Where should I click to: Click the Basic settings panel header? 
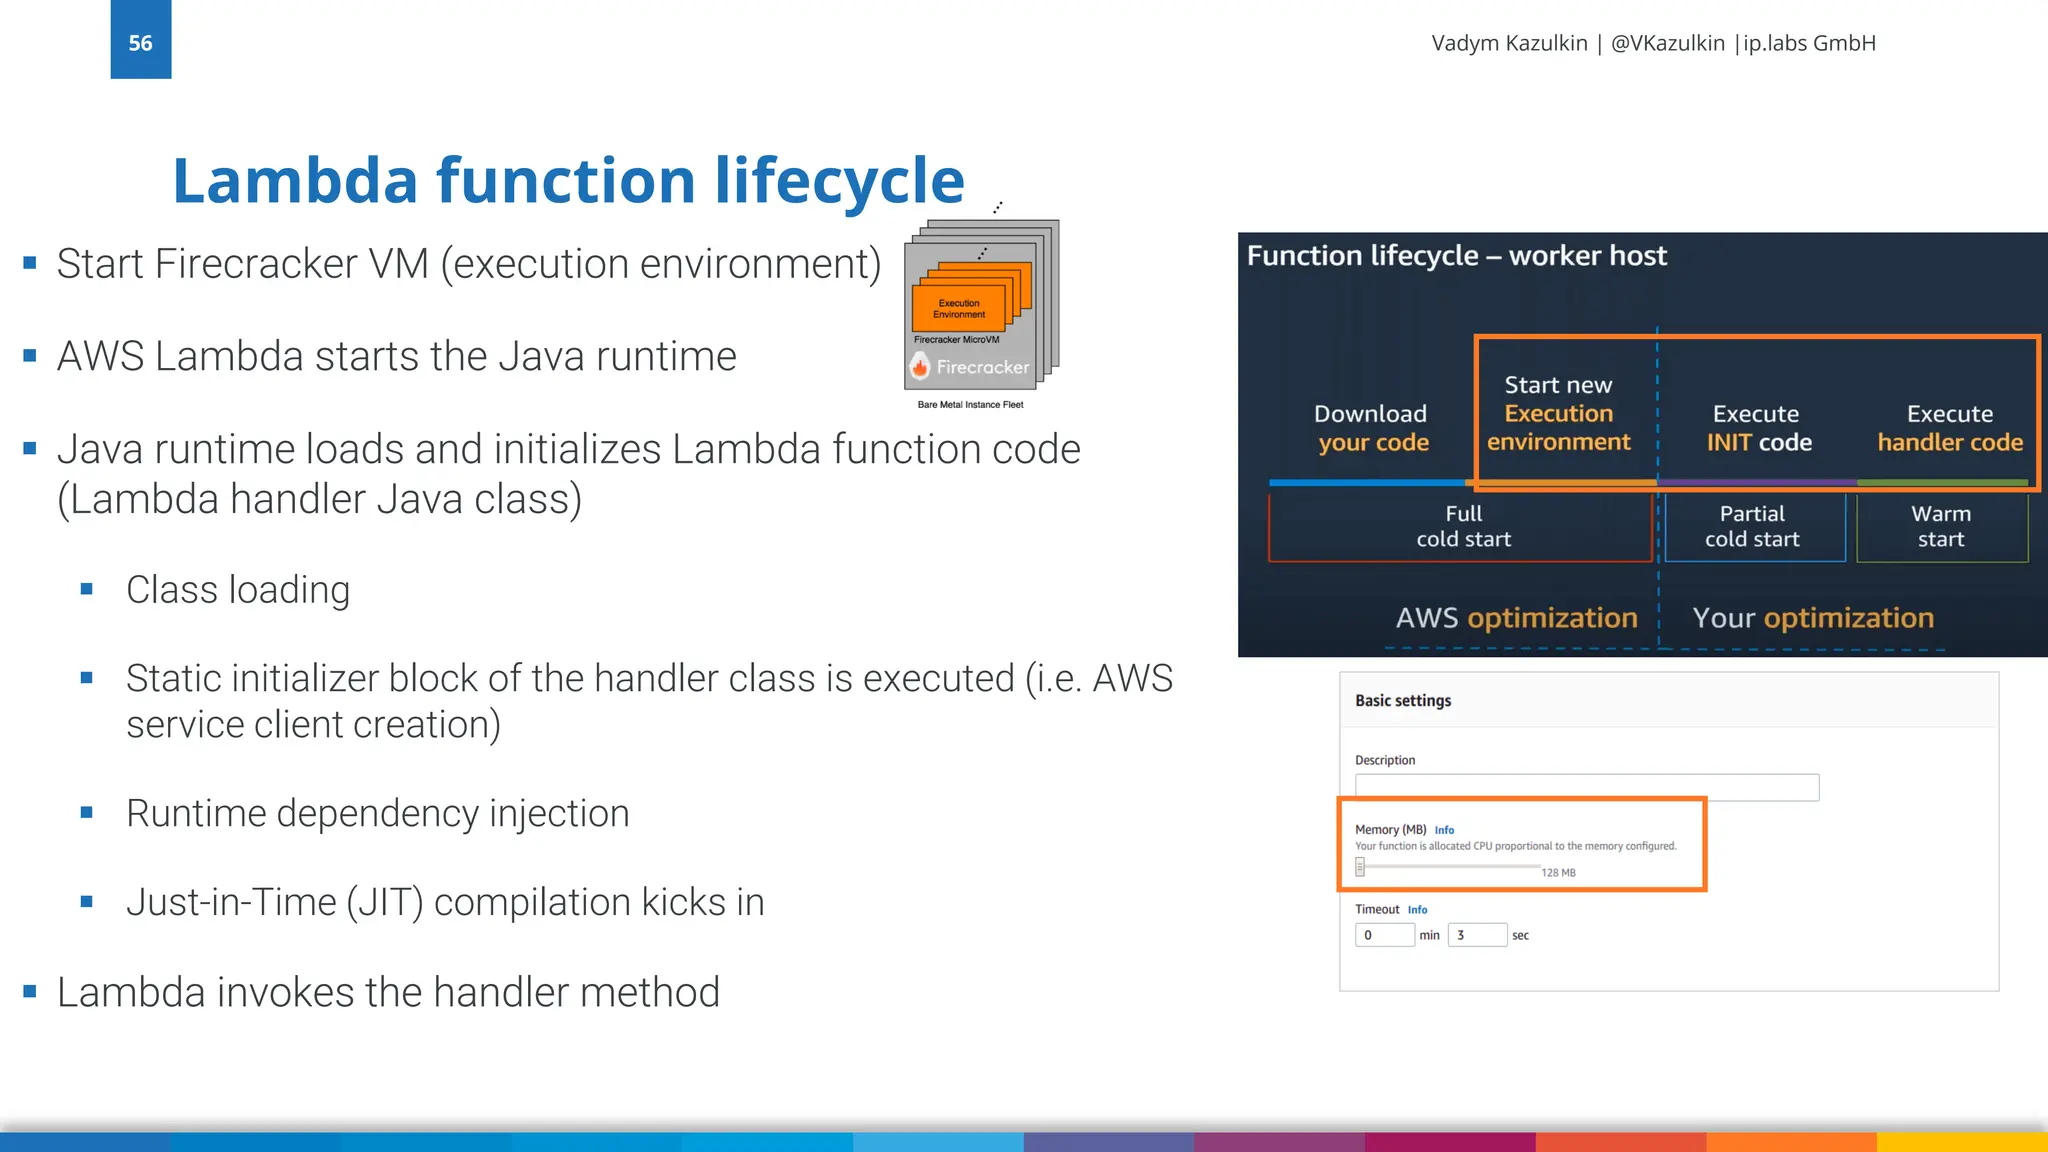click(x=1403, y=701)
